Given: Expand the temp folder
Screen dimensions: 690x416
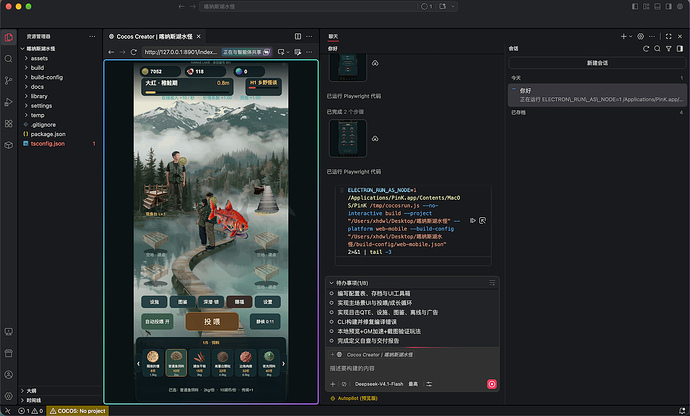Looking at the screenshot, I should (x=60, y=115).
